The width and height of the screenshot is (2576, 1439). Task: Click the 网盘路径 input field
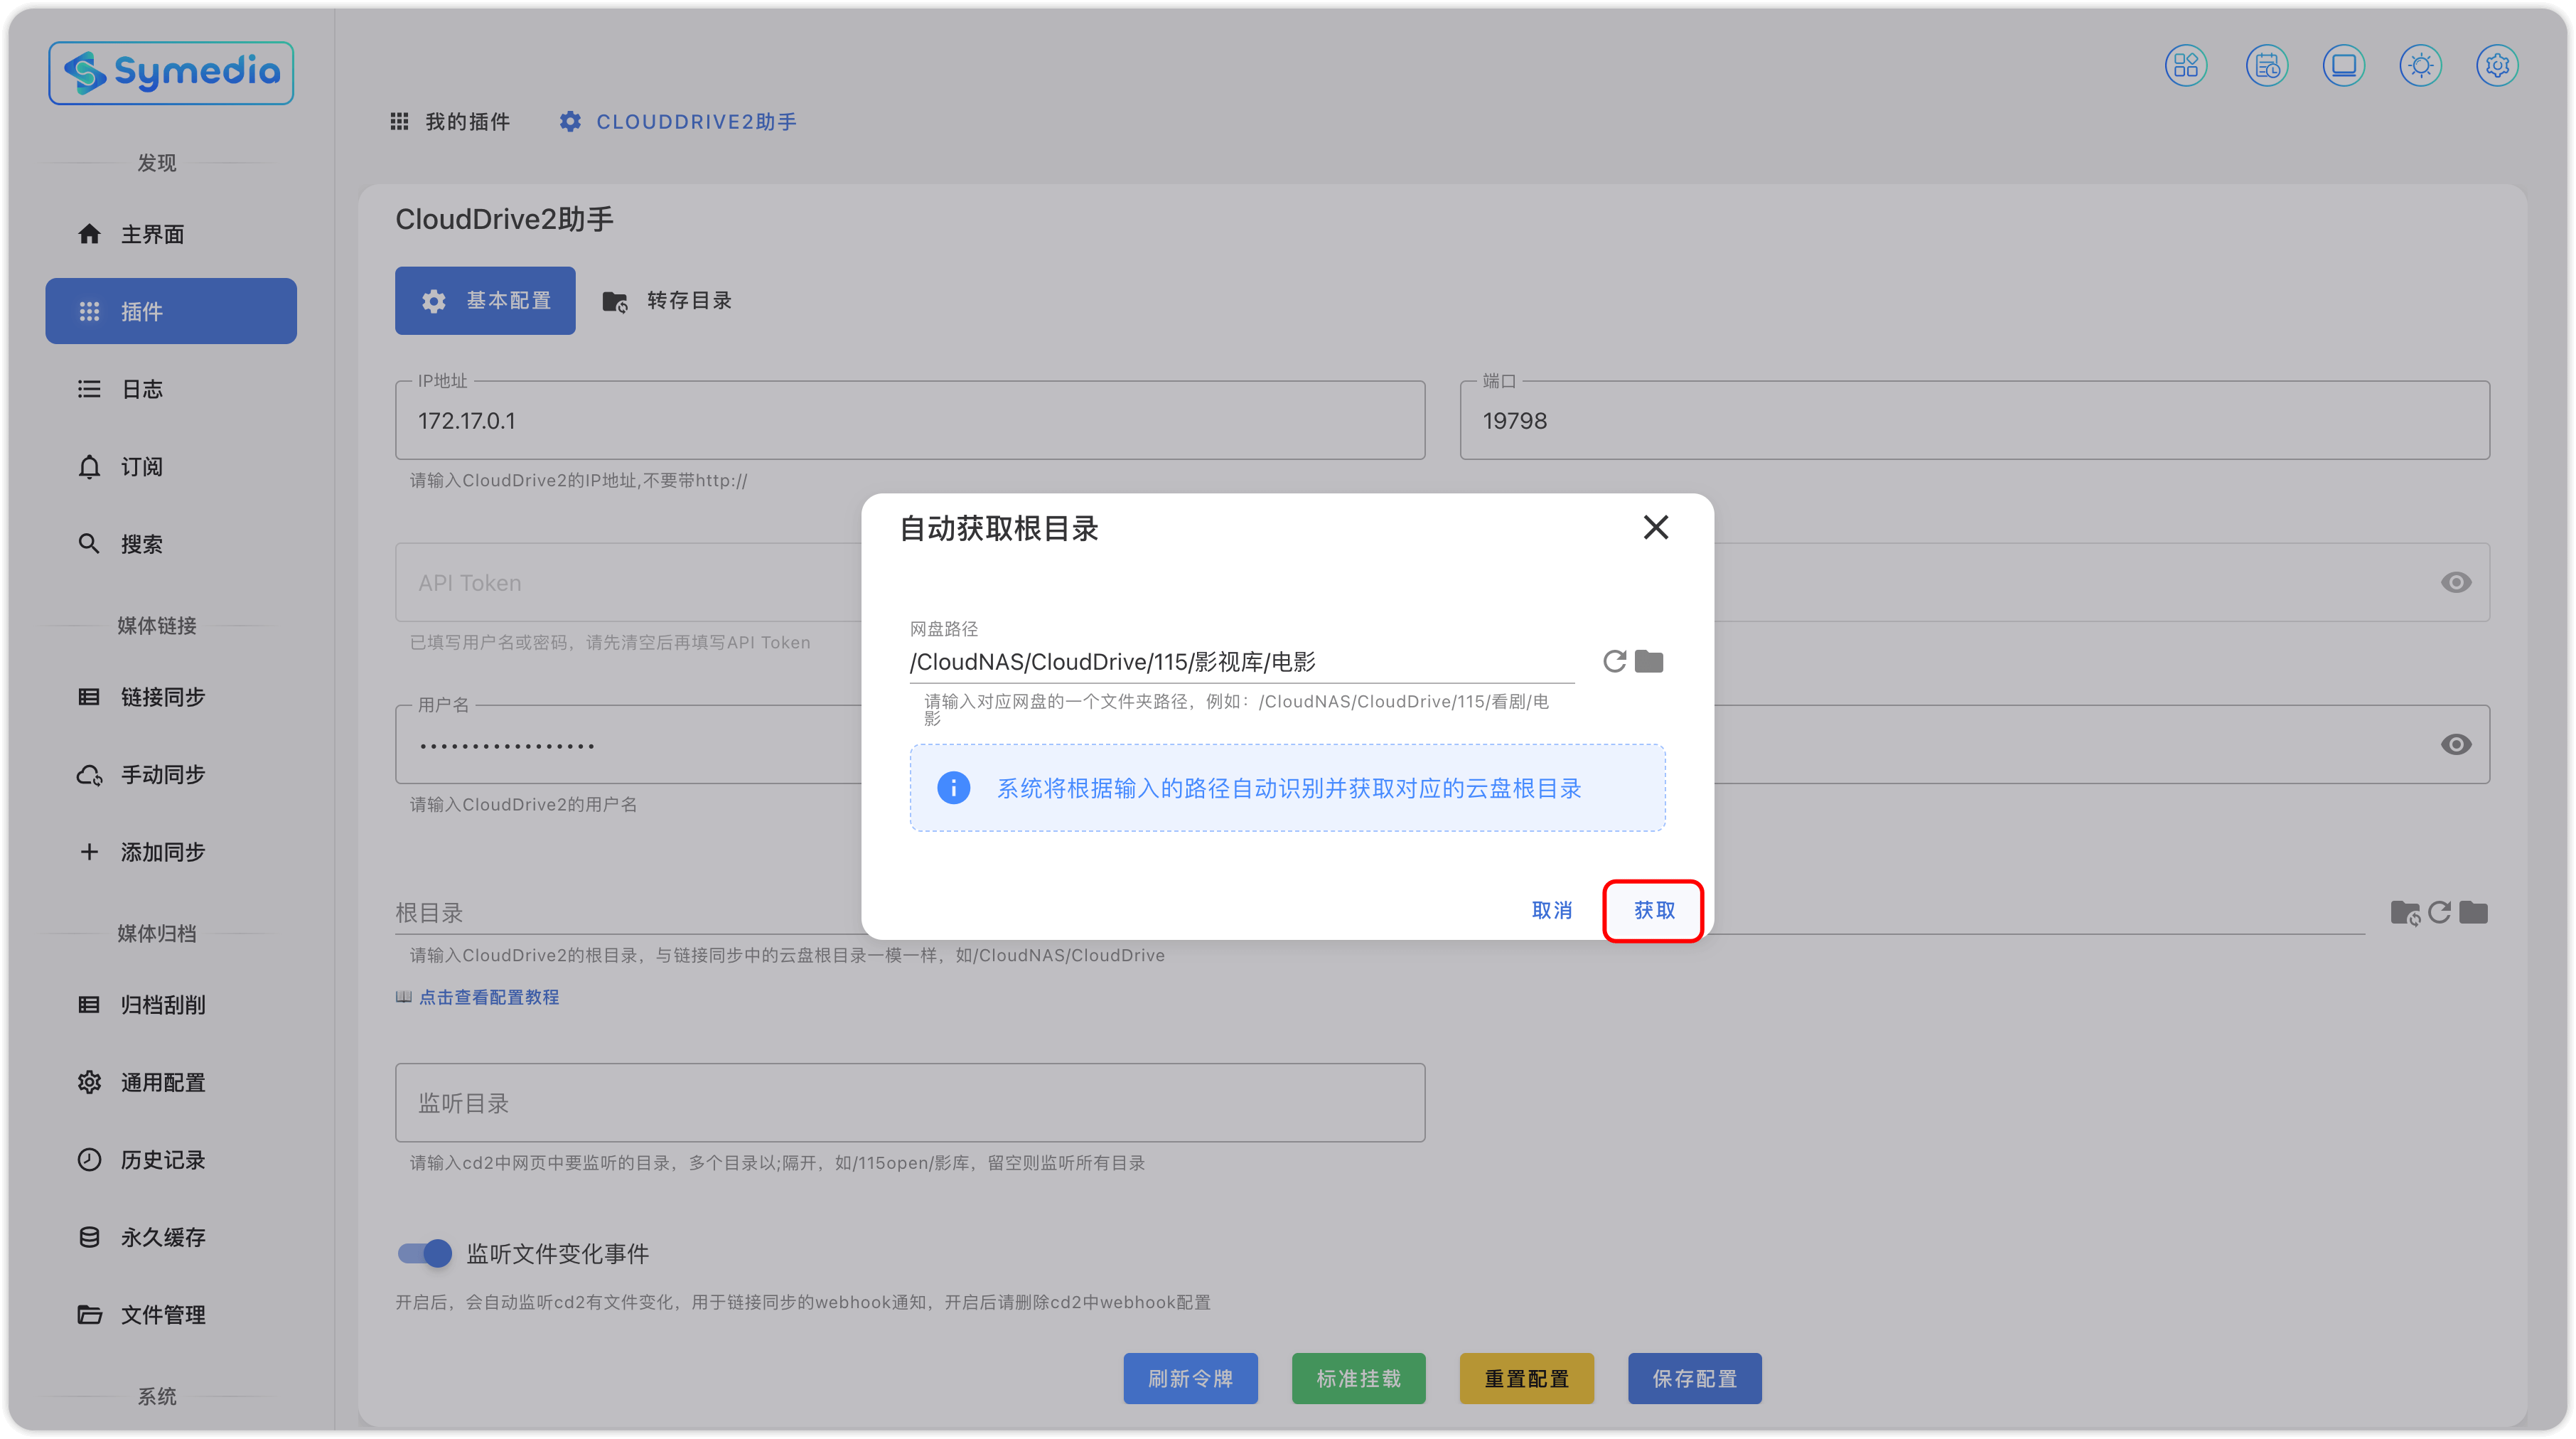point(1240,662)
